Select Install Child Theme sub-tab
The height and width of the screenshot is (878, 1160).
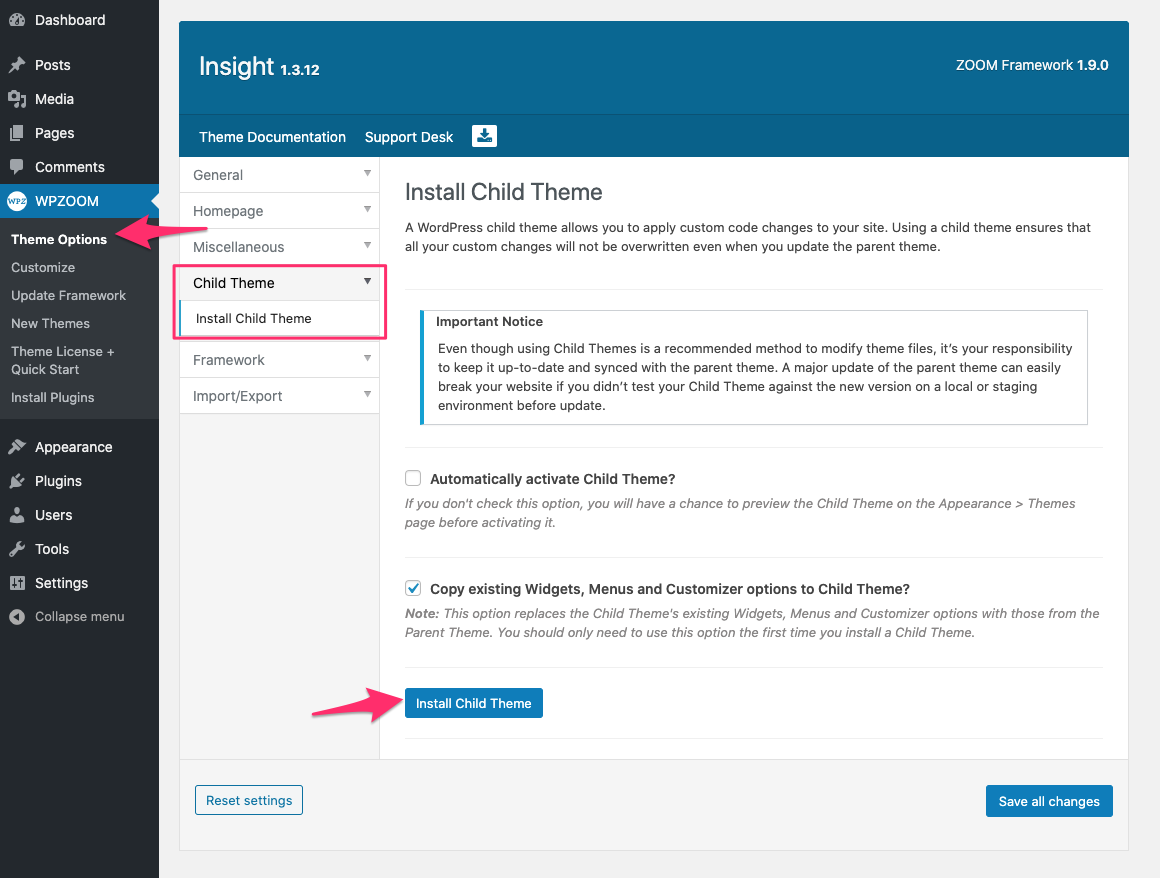[280, 319]
